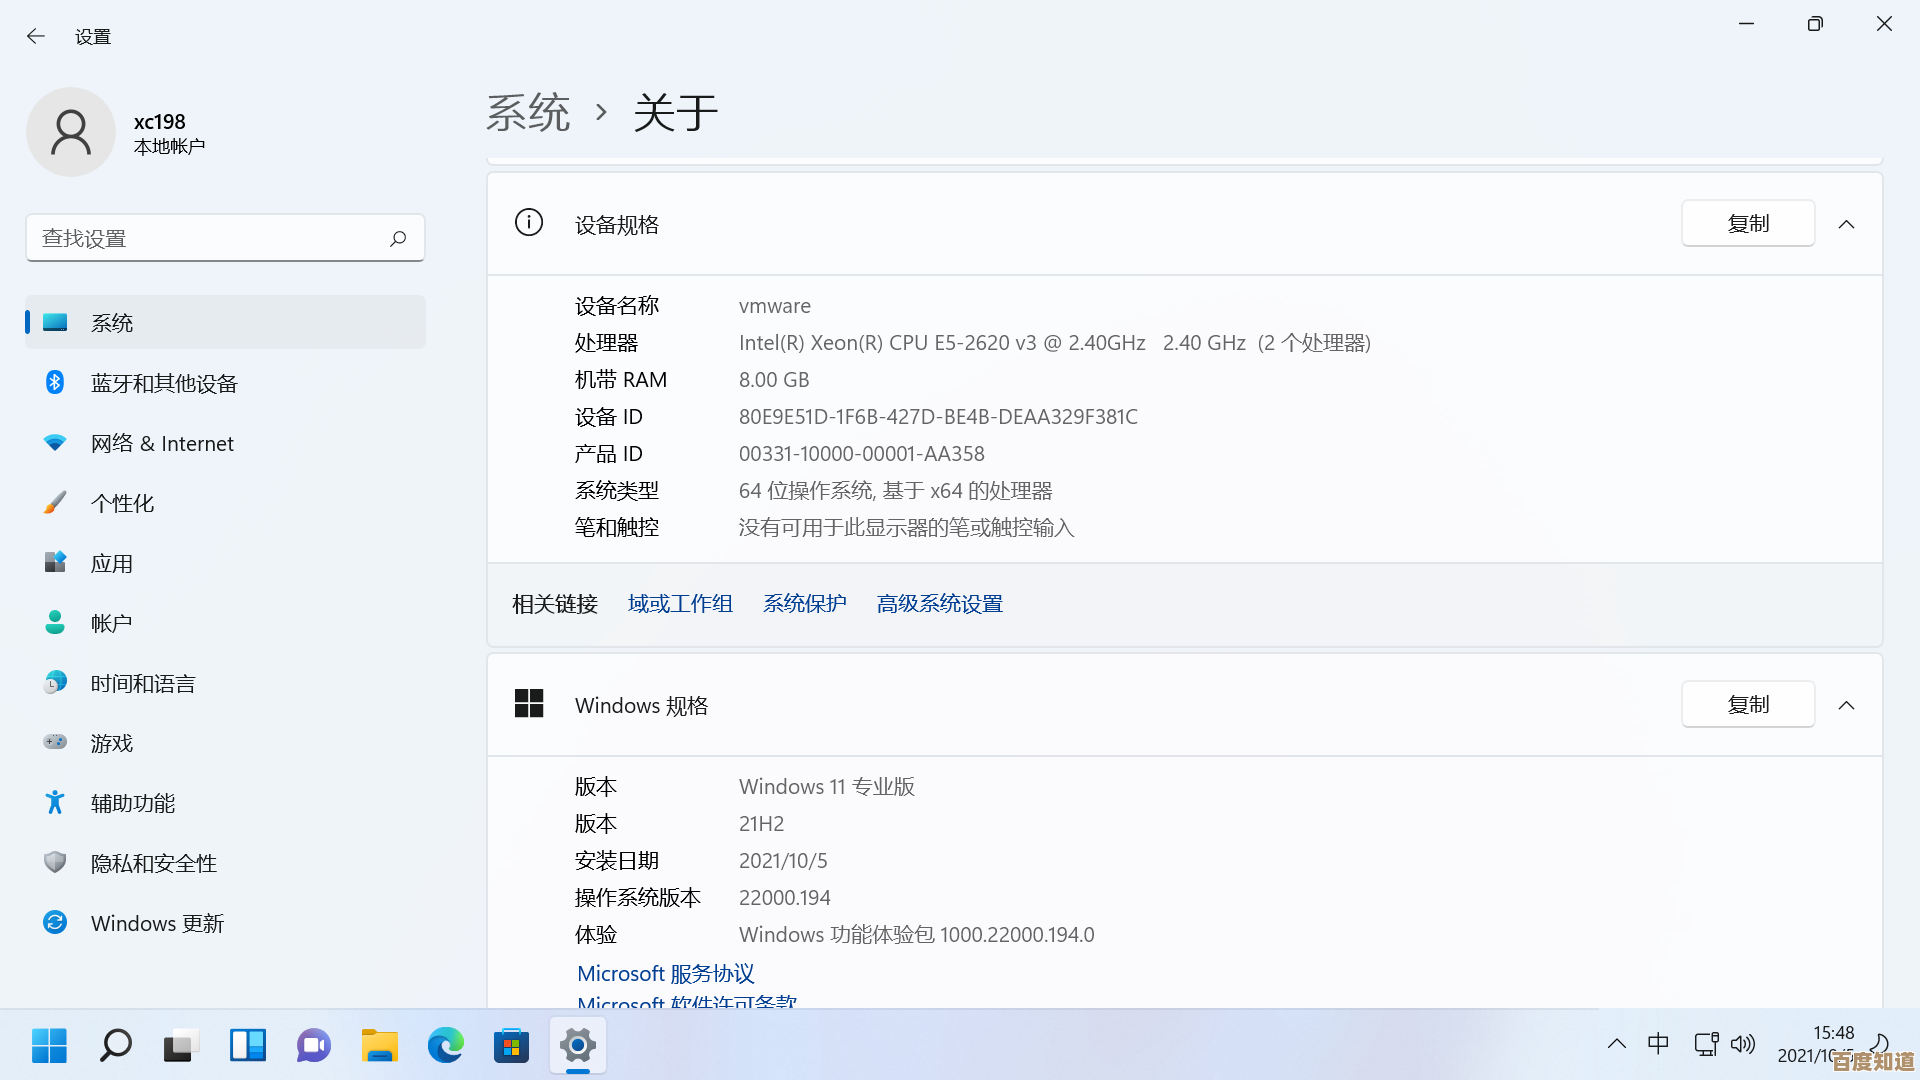Open Advanced system settings (高级系统设置) link
This screenshot has width=1920, height=1080.
pyautogui.click(x=939, y=604)
